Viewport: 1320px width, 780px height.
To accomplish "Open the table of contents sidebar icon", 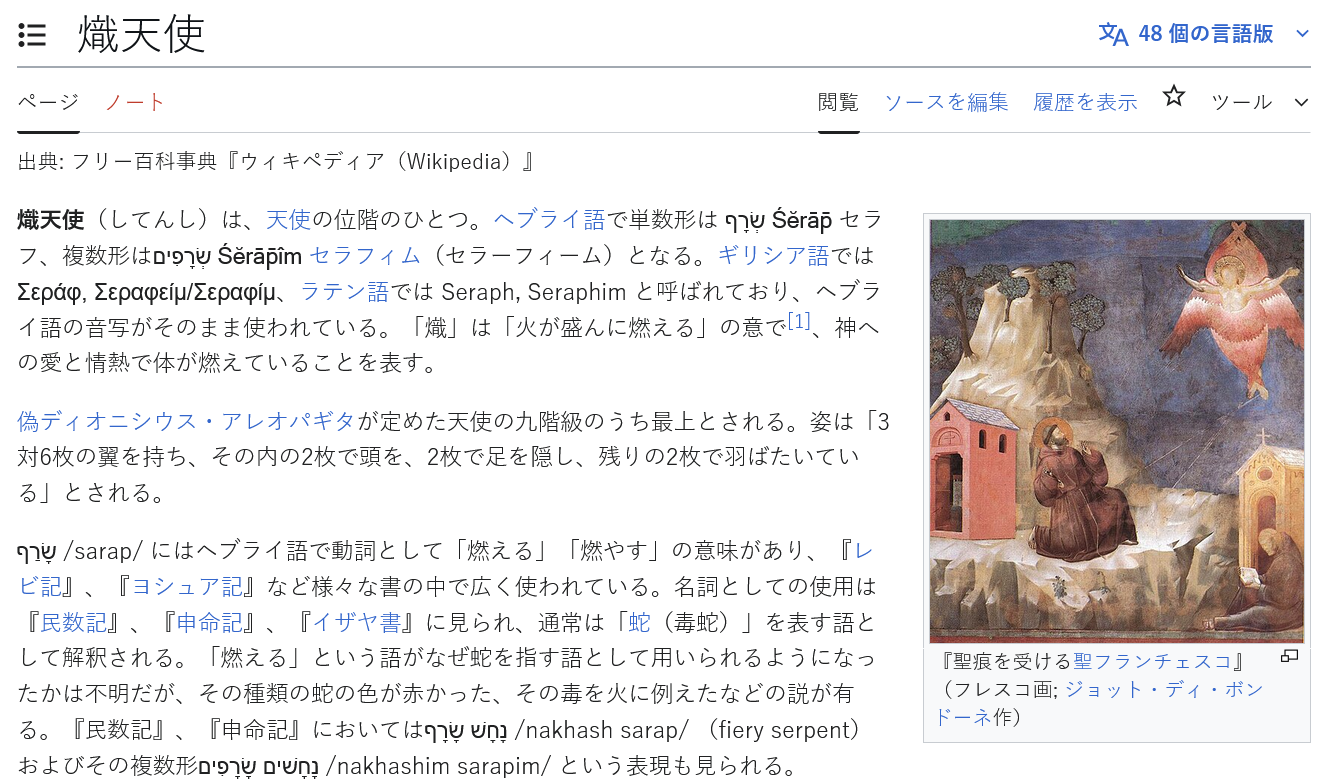I will pos(33,36).
